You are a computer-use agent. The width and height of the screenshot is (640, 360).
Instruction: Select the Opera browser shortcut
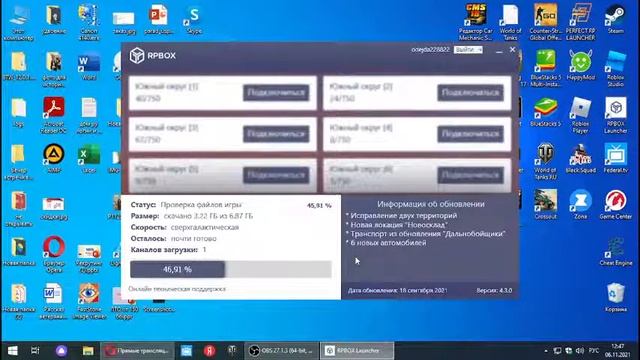pos(53,254)
